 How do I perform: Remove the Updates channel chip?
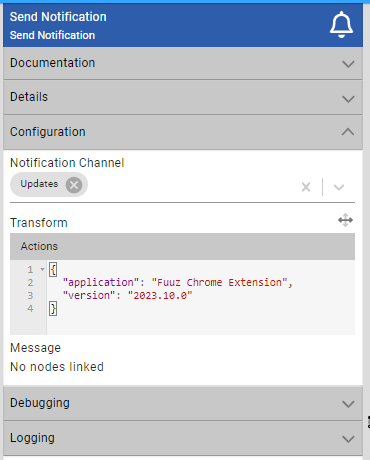coord(74,185)
